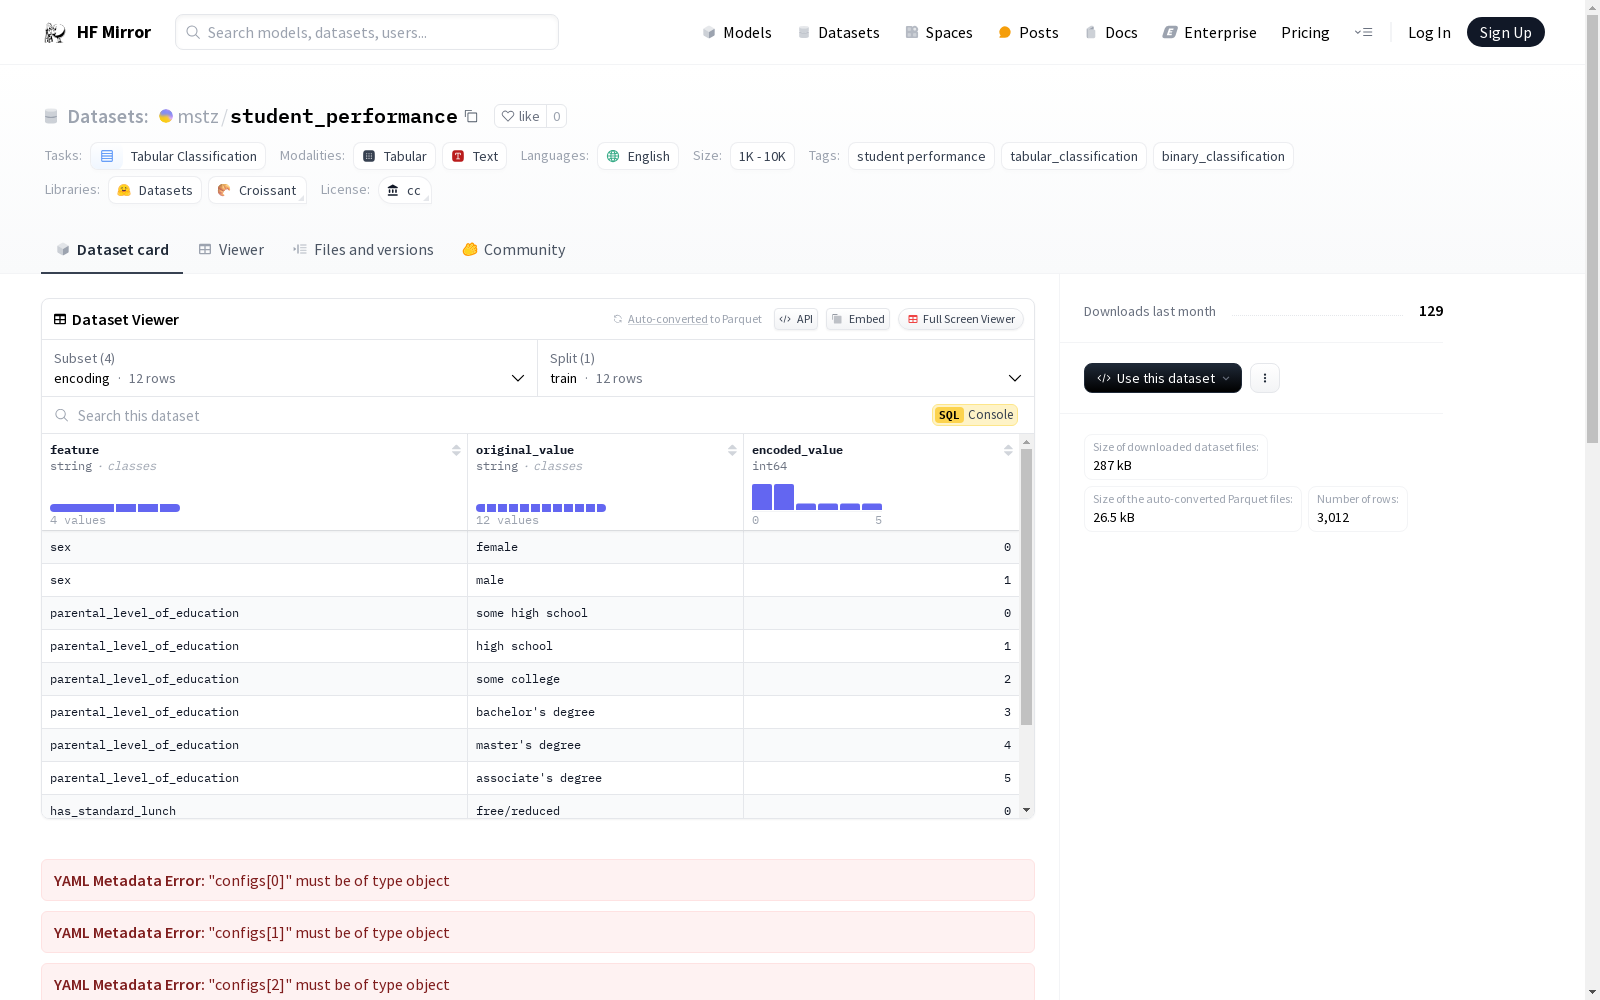Click the Embed button
The width and height of the screenshot is (1600, 1000).
pos(858,319)
